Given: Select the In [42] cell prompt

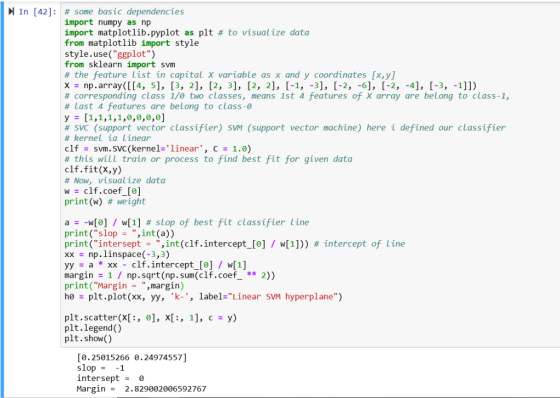Looking at the screenshot, I should coord(38,12).
